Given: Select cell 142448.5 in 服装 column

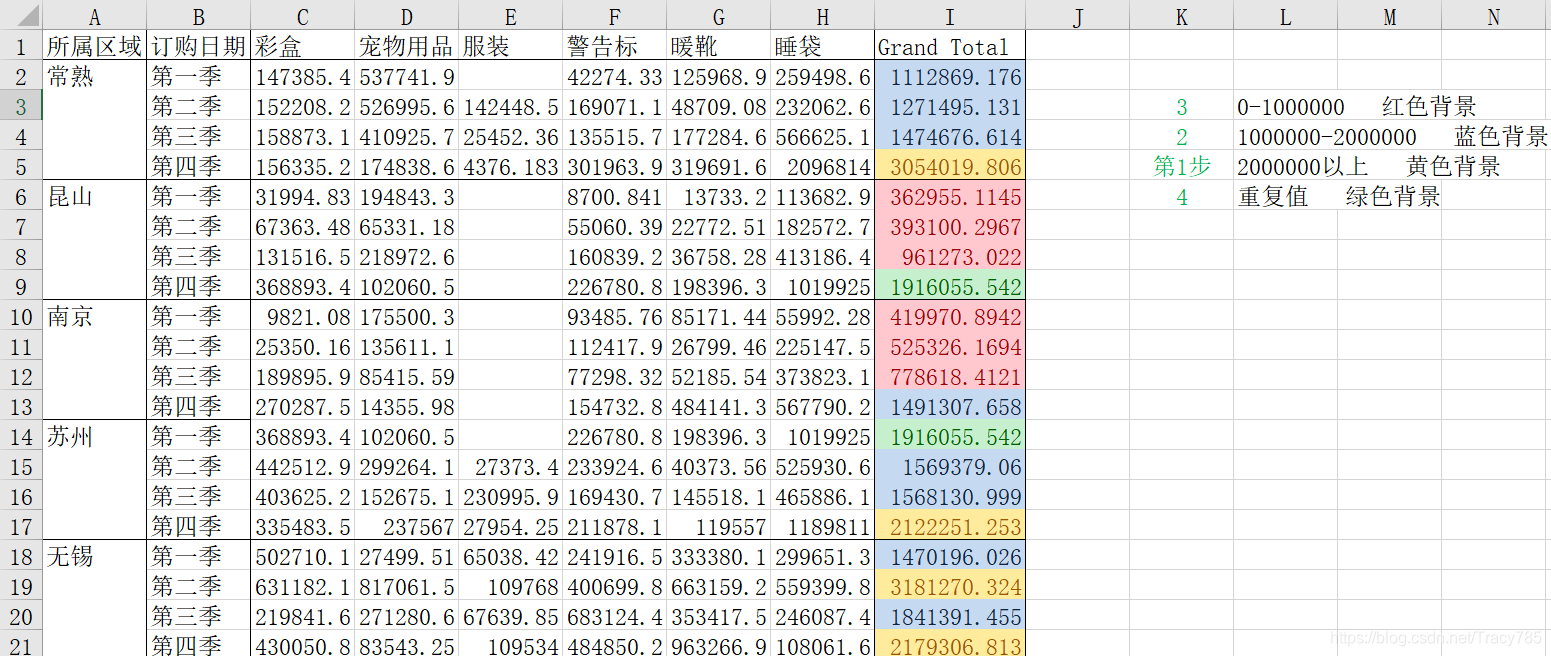Looking at the screenshot, I should coord(511,107).
